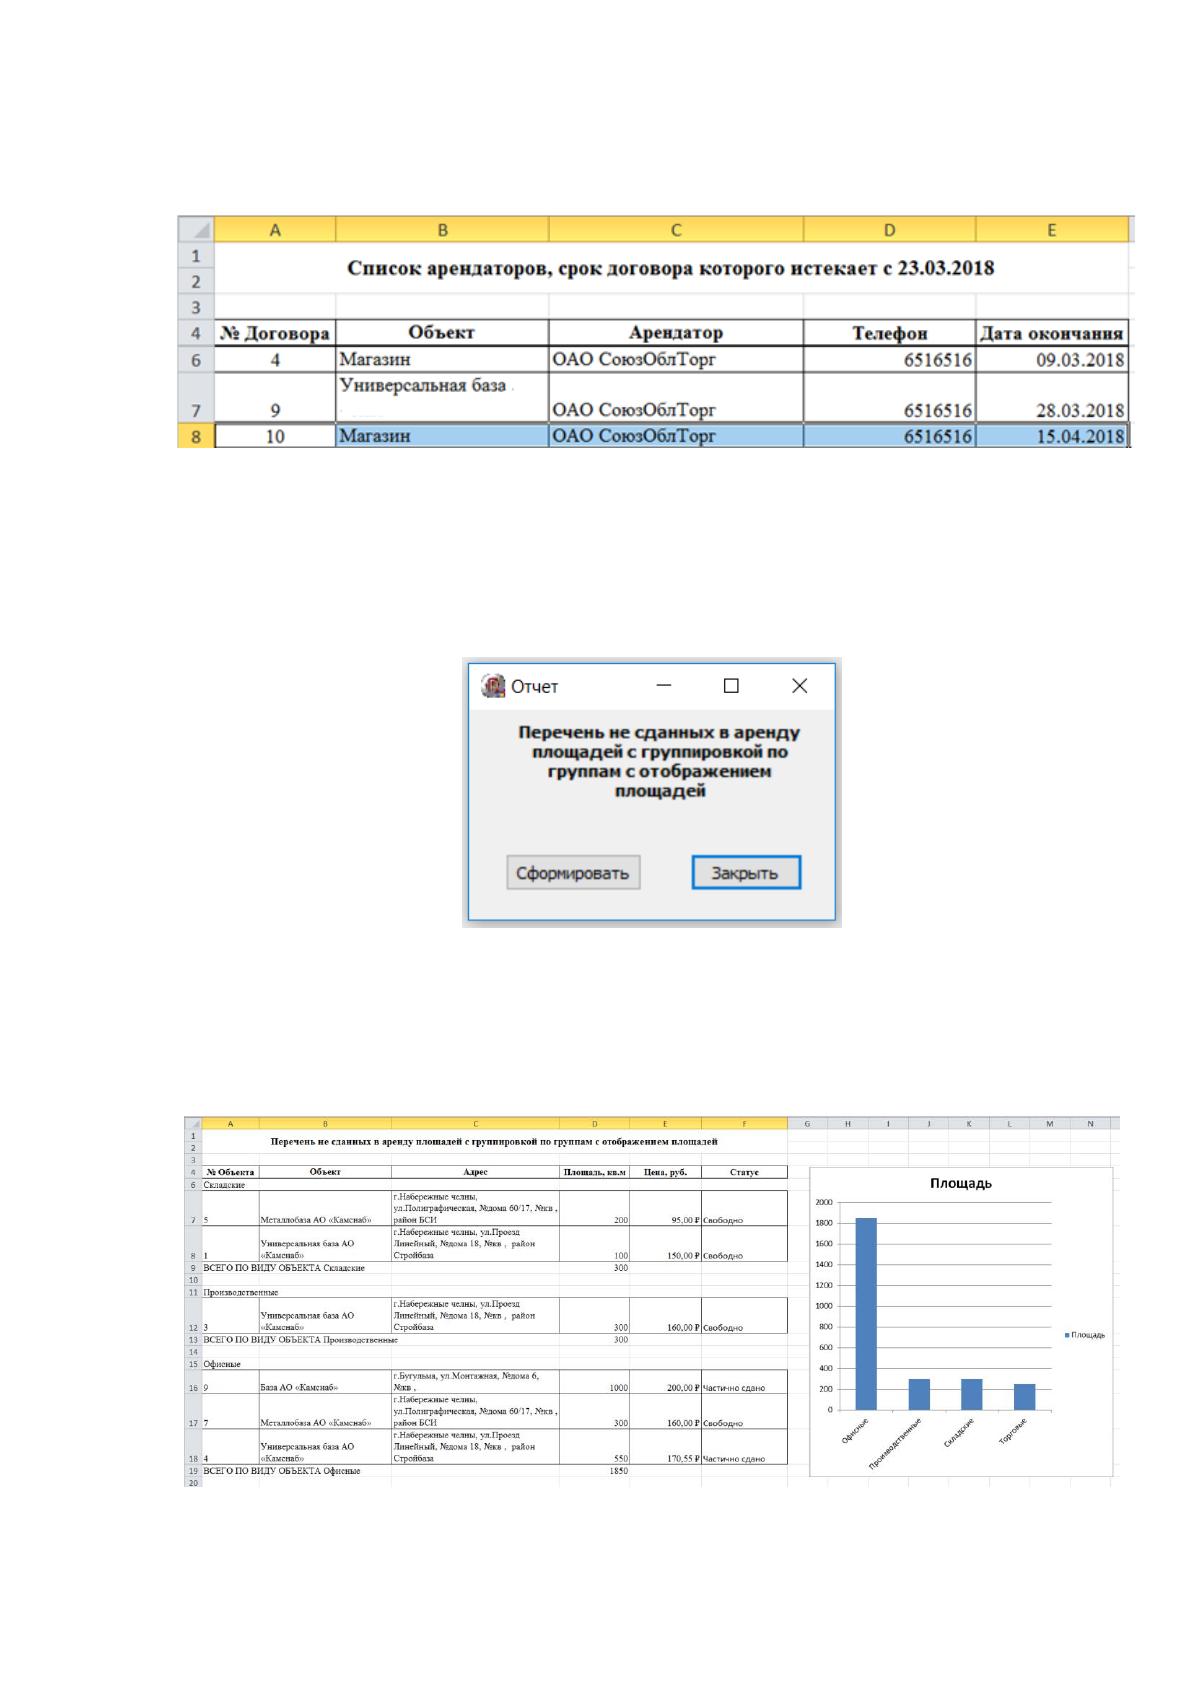Close the Отчет dialog with X
Image resolution: width=1191 pixels, height=1685 pixels.
click(x=799, y=686)
